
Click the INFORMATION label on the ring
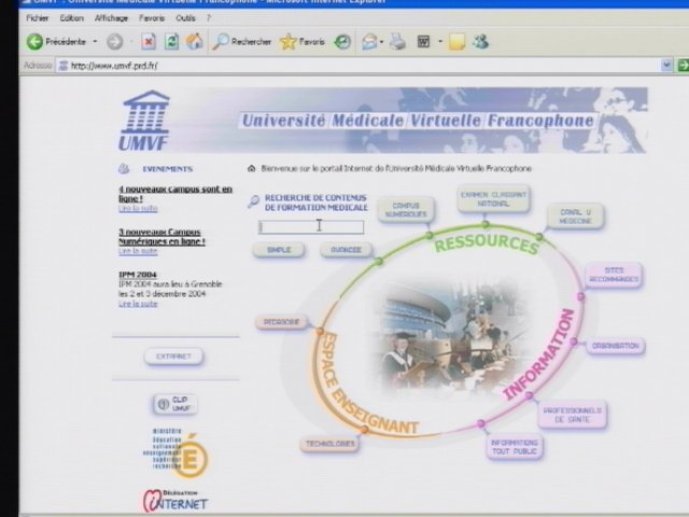pyautogui.click(x=539, y=354)
